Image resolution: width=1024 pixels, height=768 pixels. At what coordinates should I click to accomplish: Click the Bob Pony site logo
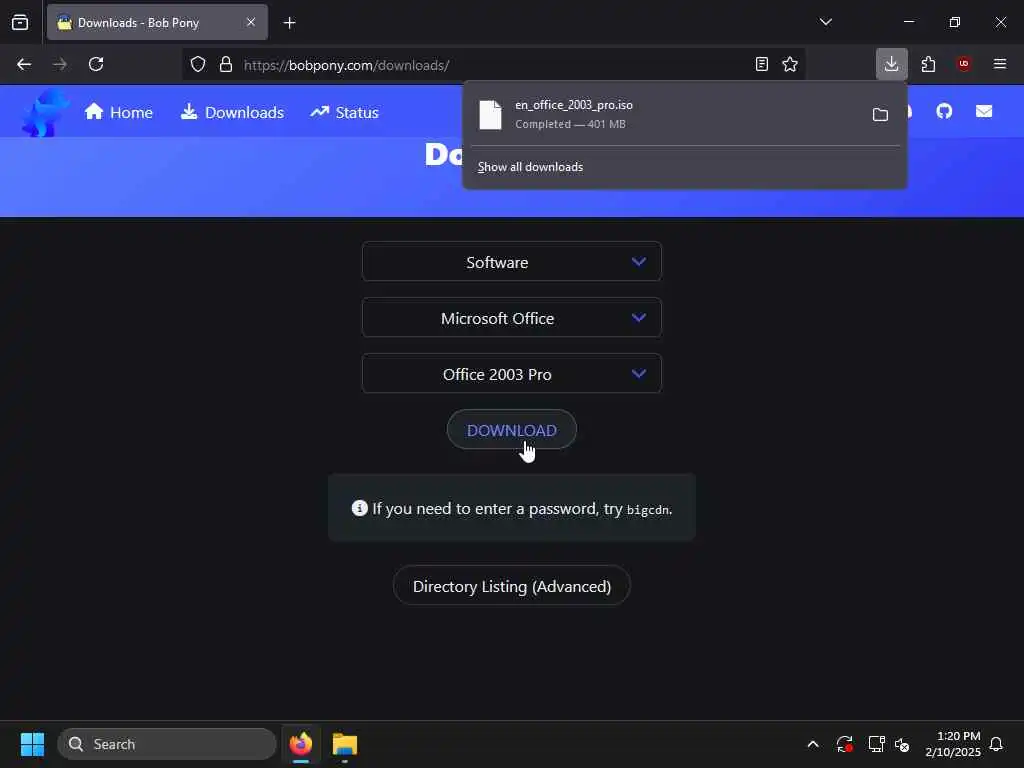(44, 112)
